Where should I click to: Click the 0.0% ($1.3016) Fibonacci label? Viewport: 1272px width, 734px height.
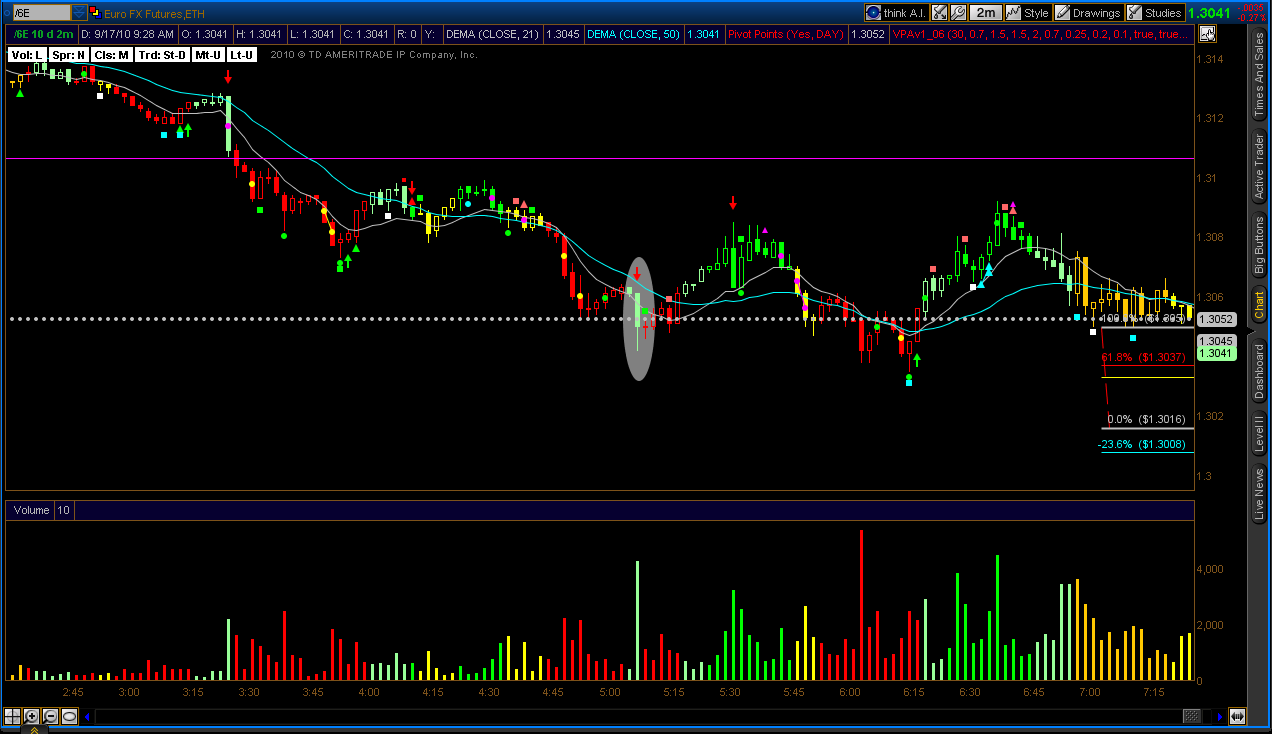pyautogui.click(x=1147, y=420)
